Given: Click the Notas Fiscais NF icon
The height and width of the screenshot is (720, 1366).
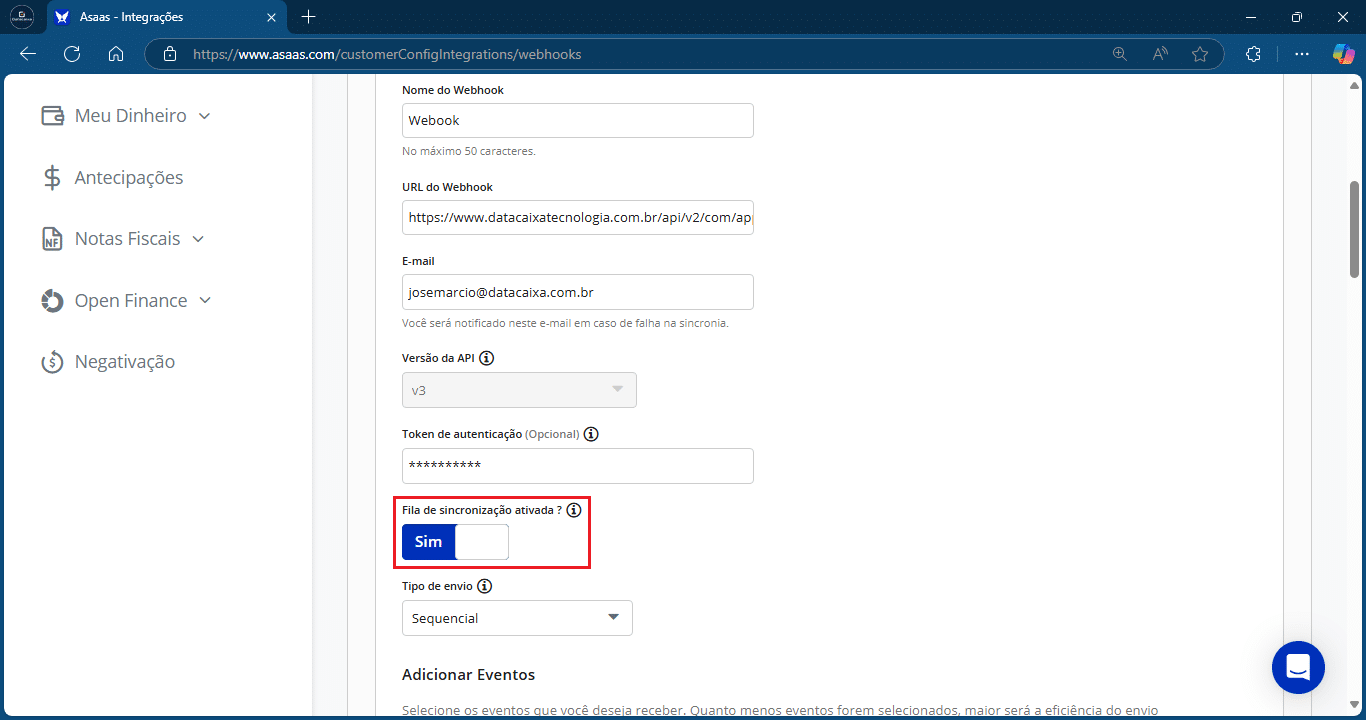Looking at the screenshot, I should 53,239.
